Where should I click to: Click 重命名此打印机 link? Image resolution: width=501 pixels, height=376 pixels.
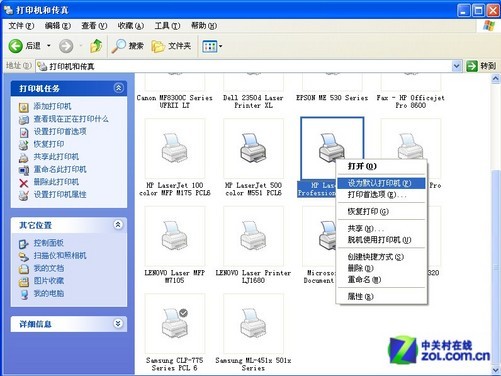coord(60,169)
